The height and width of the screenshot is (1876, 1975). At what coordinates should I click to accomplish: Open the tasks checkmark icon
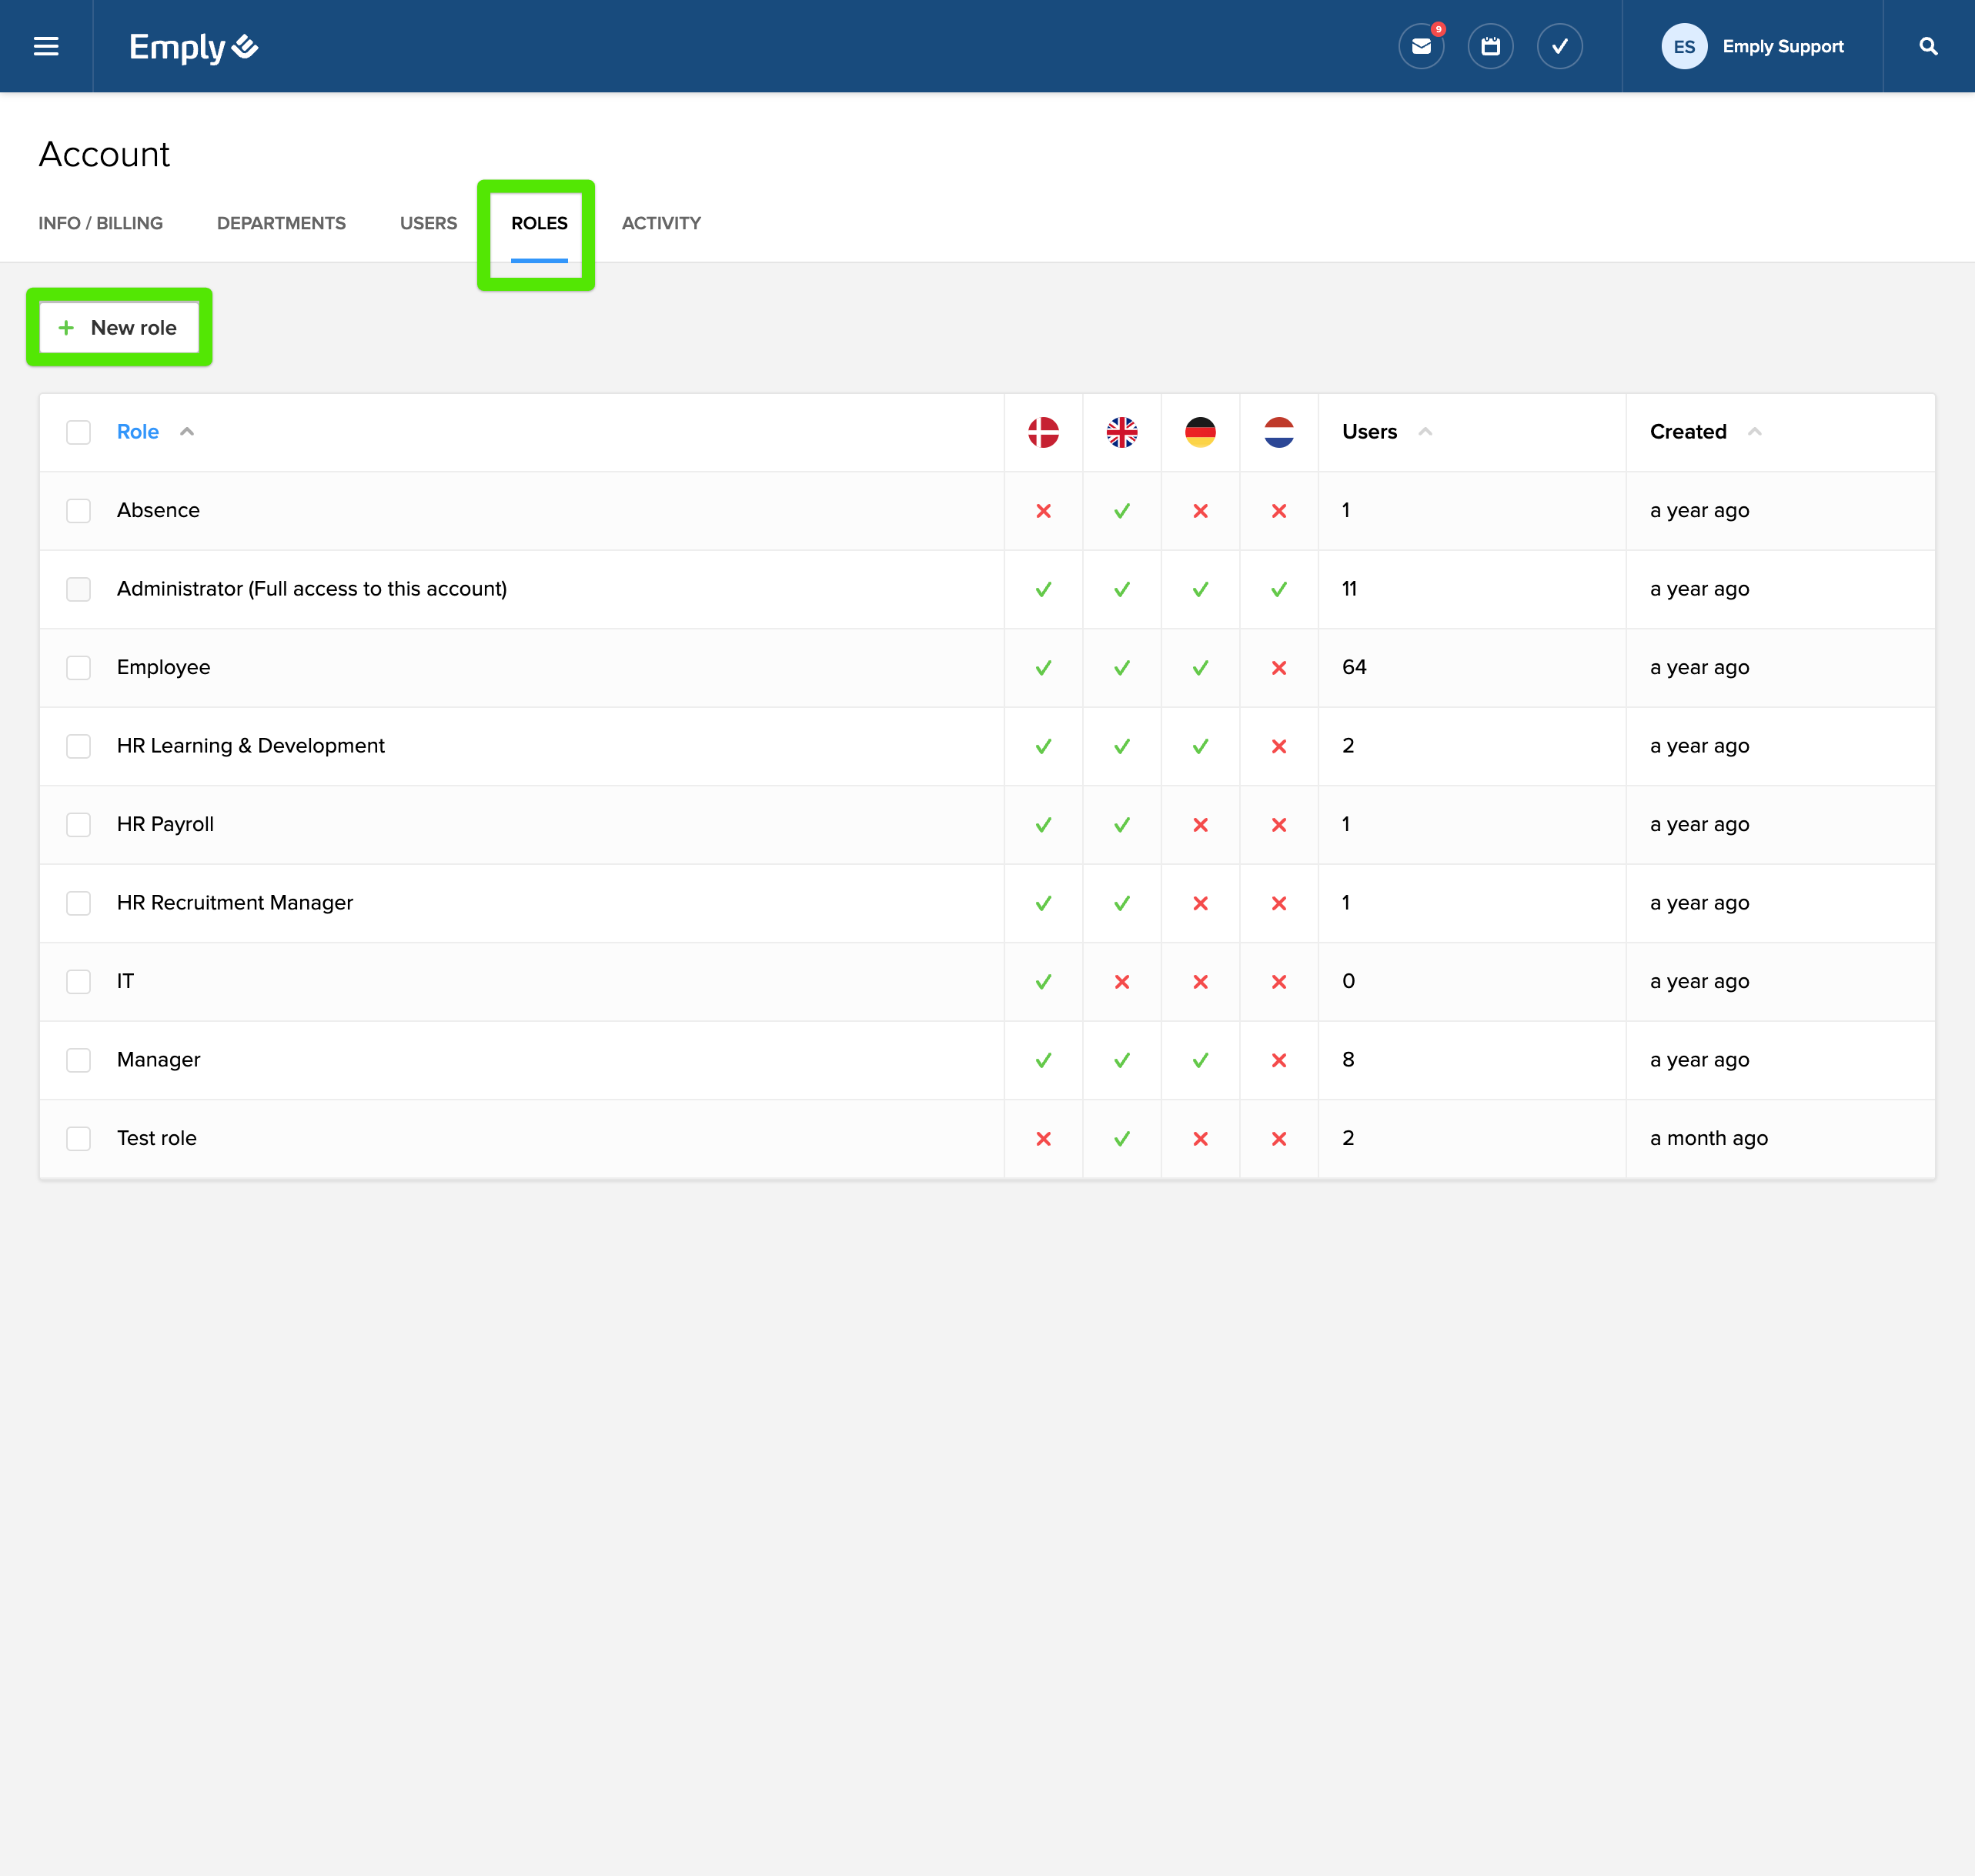click(x=1559, y=46)
